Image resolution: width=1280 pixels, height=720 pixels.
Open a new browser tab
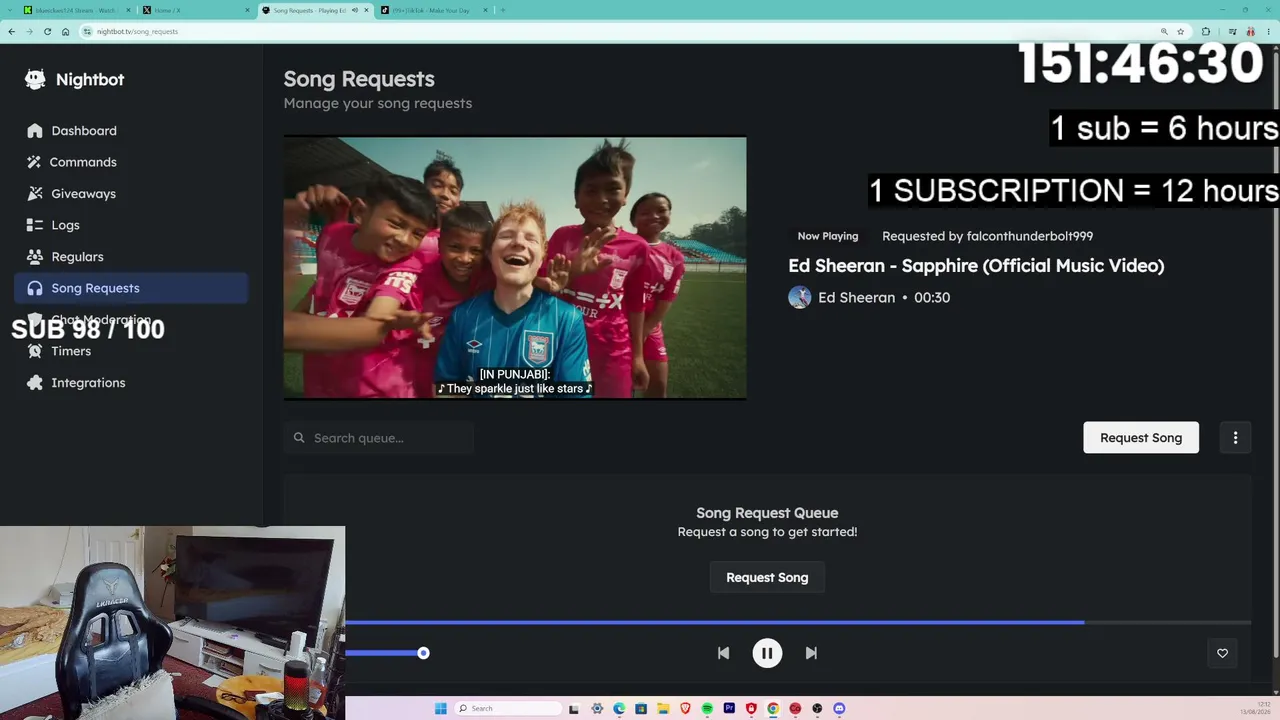point(502,10)
